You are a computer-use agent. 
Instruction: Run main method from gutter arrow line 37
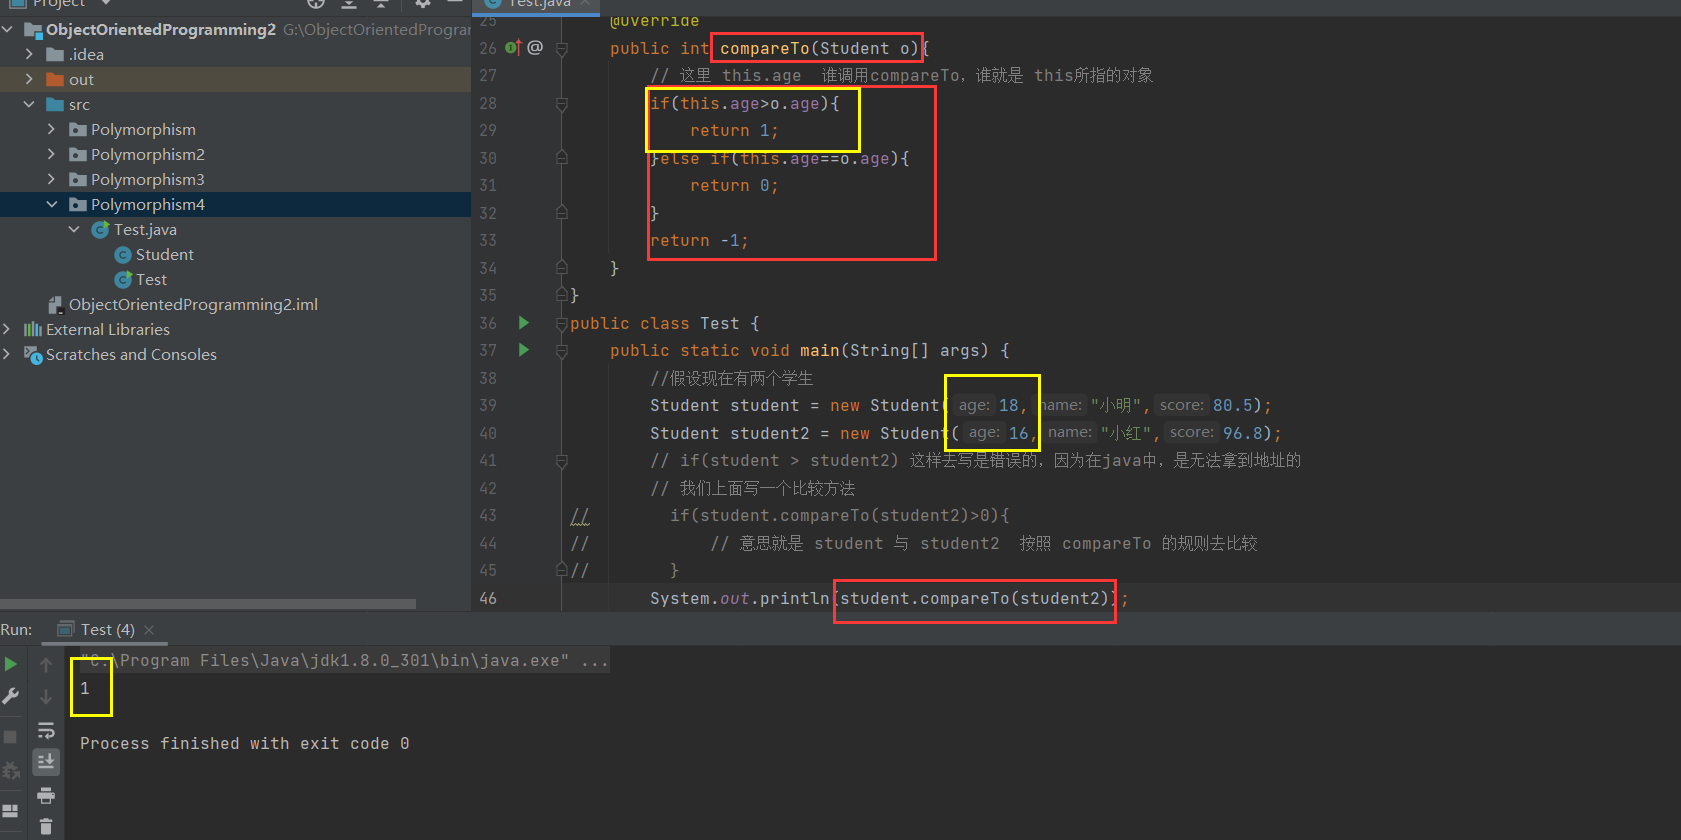click(523, 350)
